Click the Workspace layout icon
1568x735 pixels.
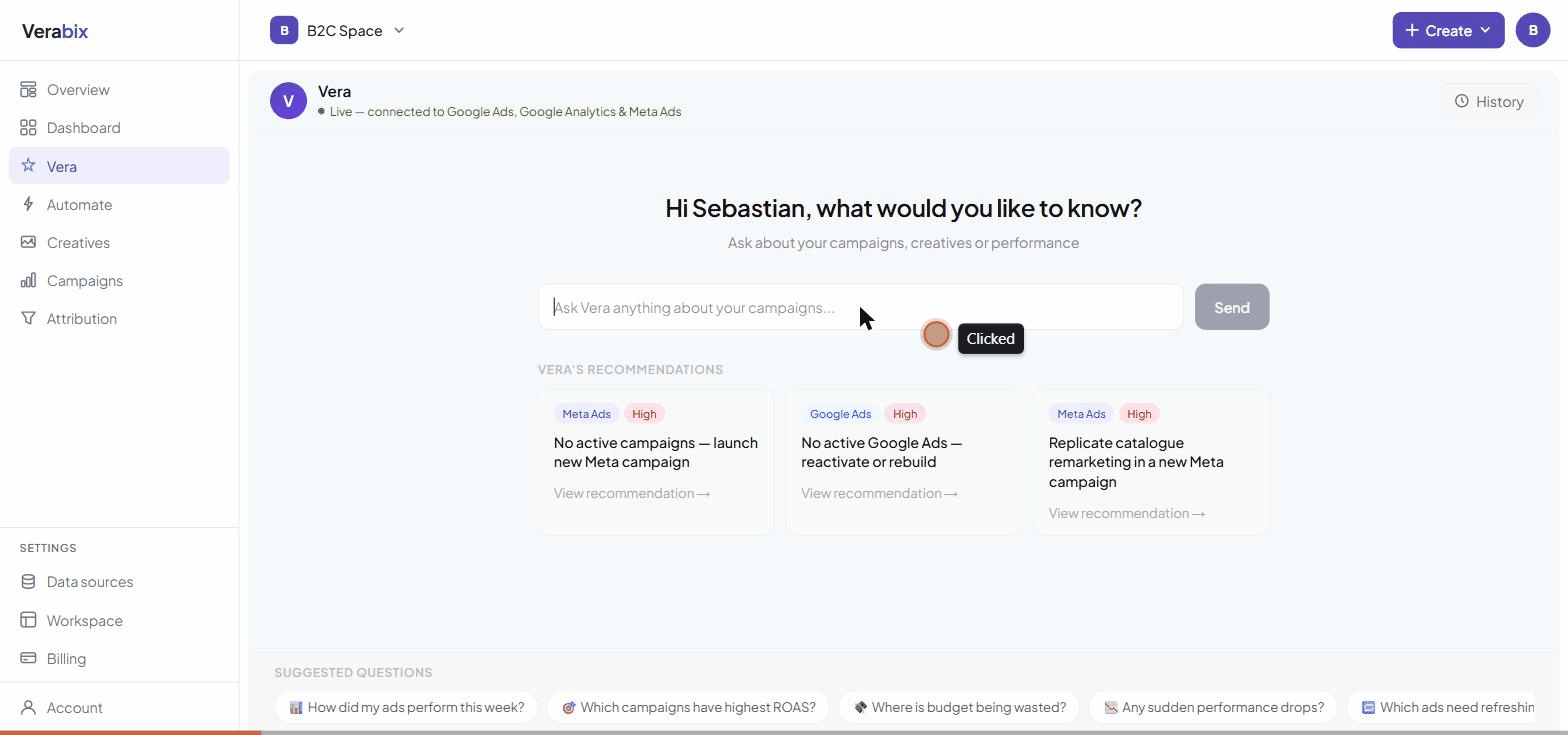coord(28,620)
